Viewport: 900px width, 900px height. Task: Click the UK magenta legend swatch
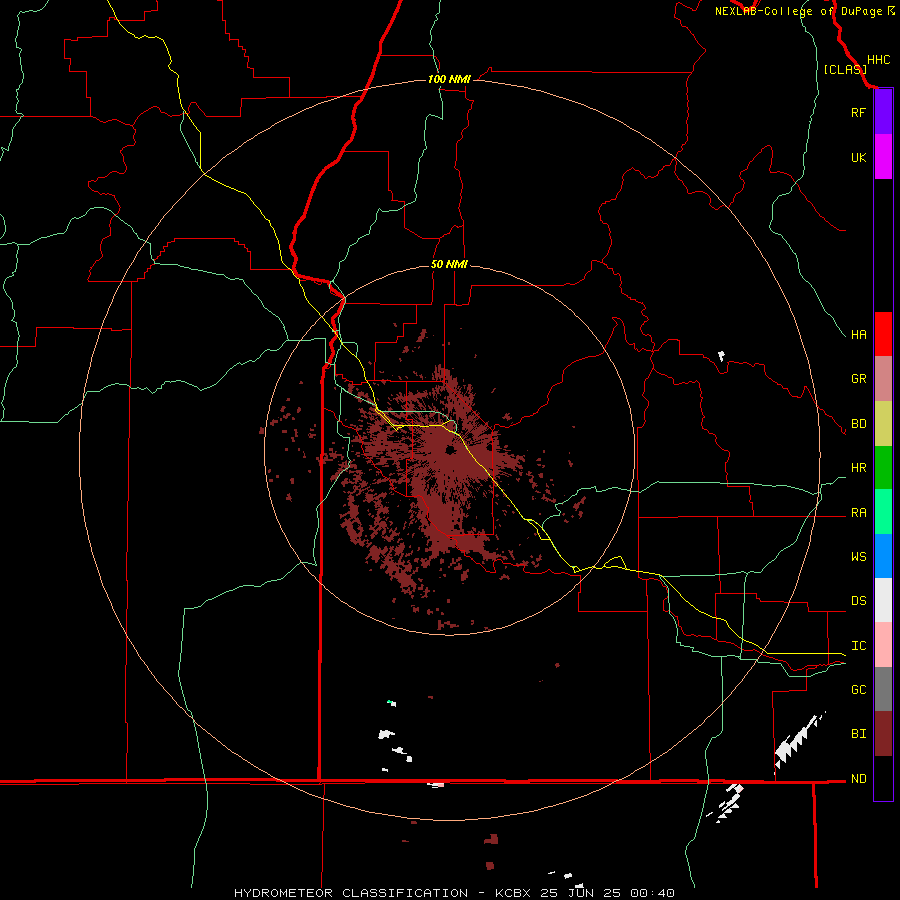(x=883, y=157)
